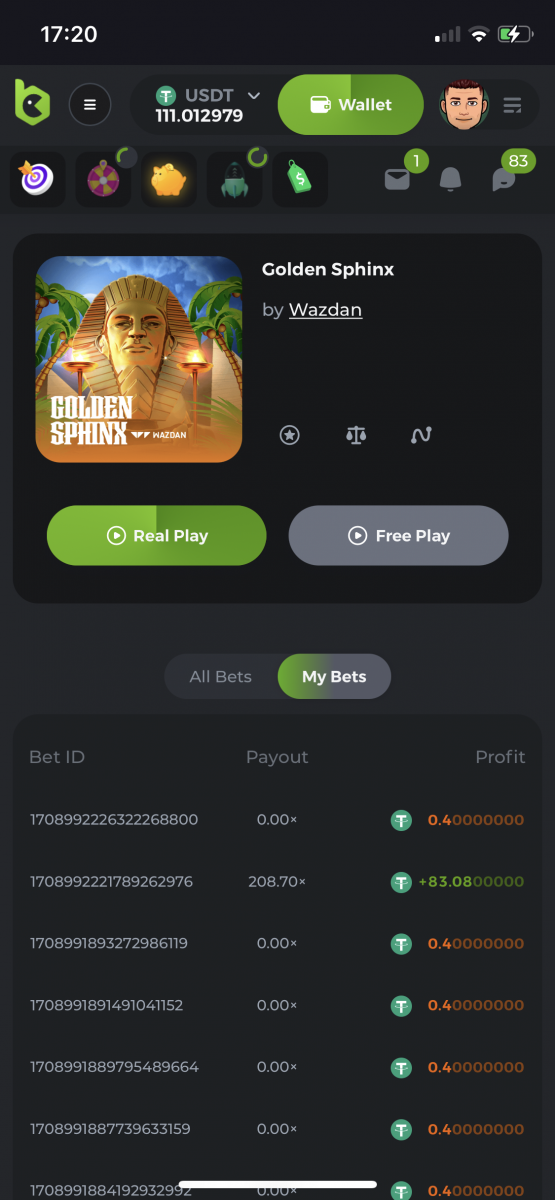Open the rocket rewards icon
The height and width of the screenshot is (1200, 555).
[x=234, y=180]
